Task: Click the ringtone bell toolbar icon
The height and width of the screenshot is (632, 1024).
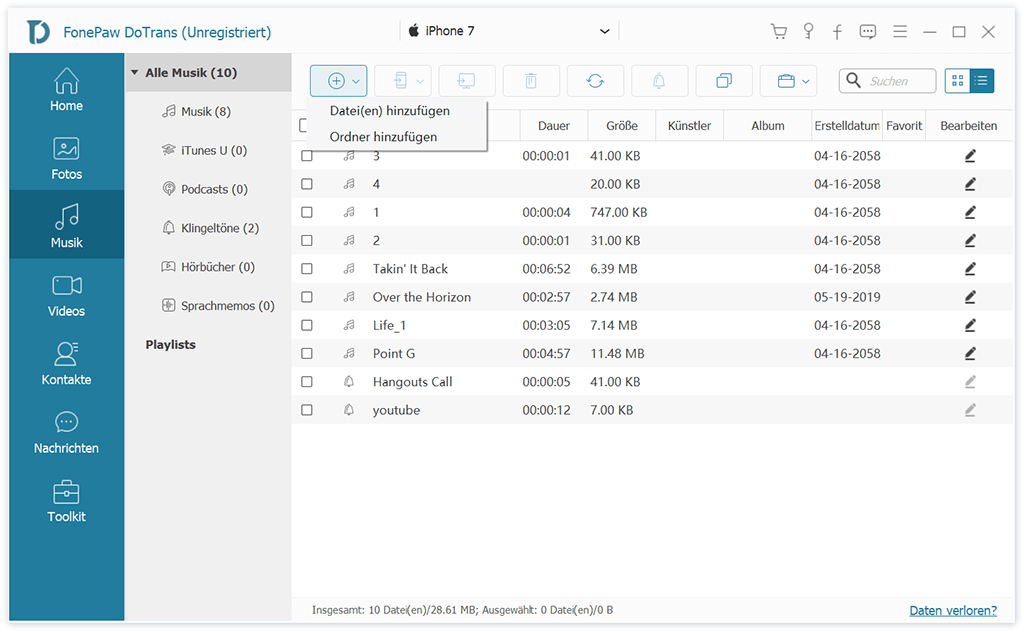Action: pyautogui.click(x=659, y=81)
